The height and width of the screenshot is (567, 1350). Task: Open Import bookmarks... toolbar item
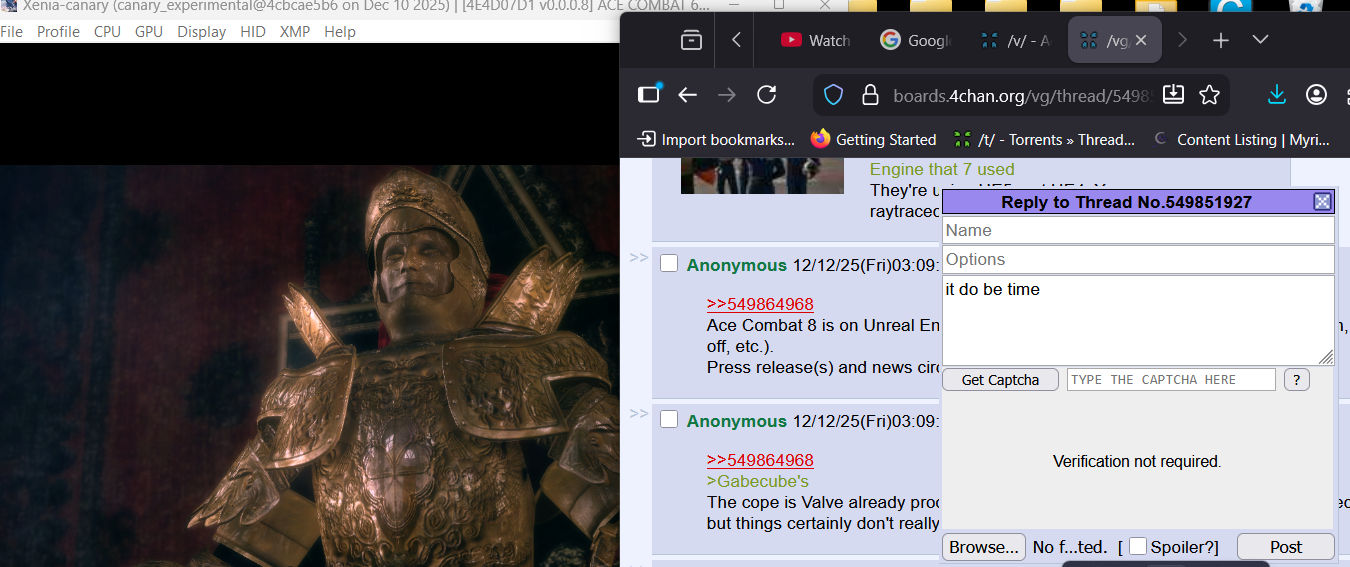pyautogui.click(x=717, y=139)
